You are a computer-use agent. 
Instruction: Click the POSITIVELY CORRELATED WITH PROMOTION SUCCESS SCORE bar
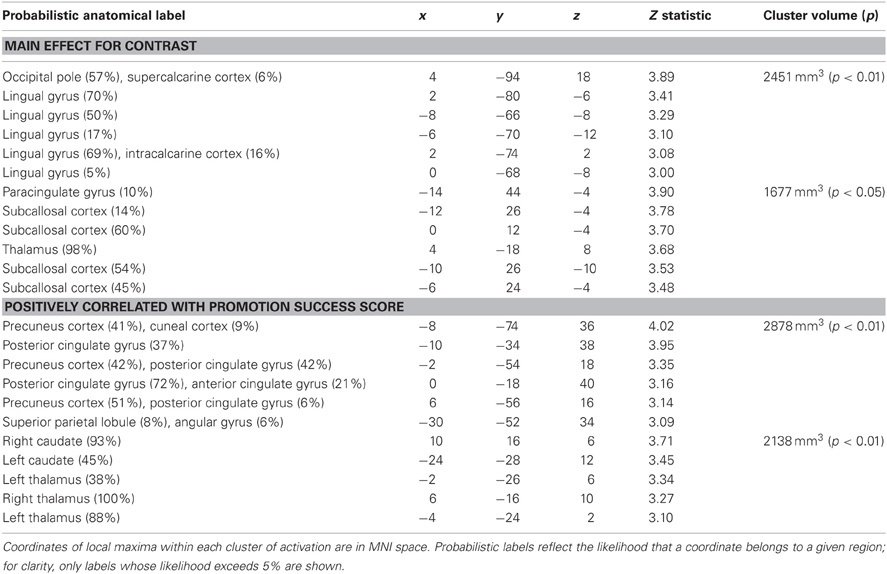click(444, 307)
